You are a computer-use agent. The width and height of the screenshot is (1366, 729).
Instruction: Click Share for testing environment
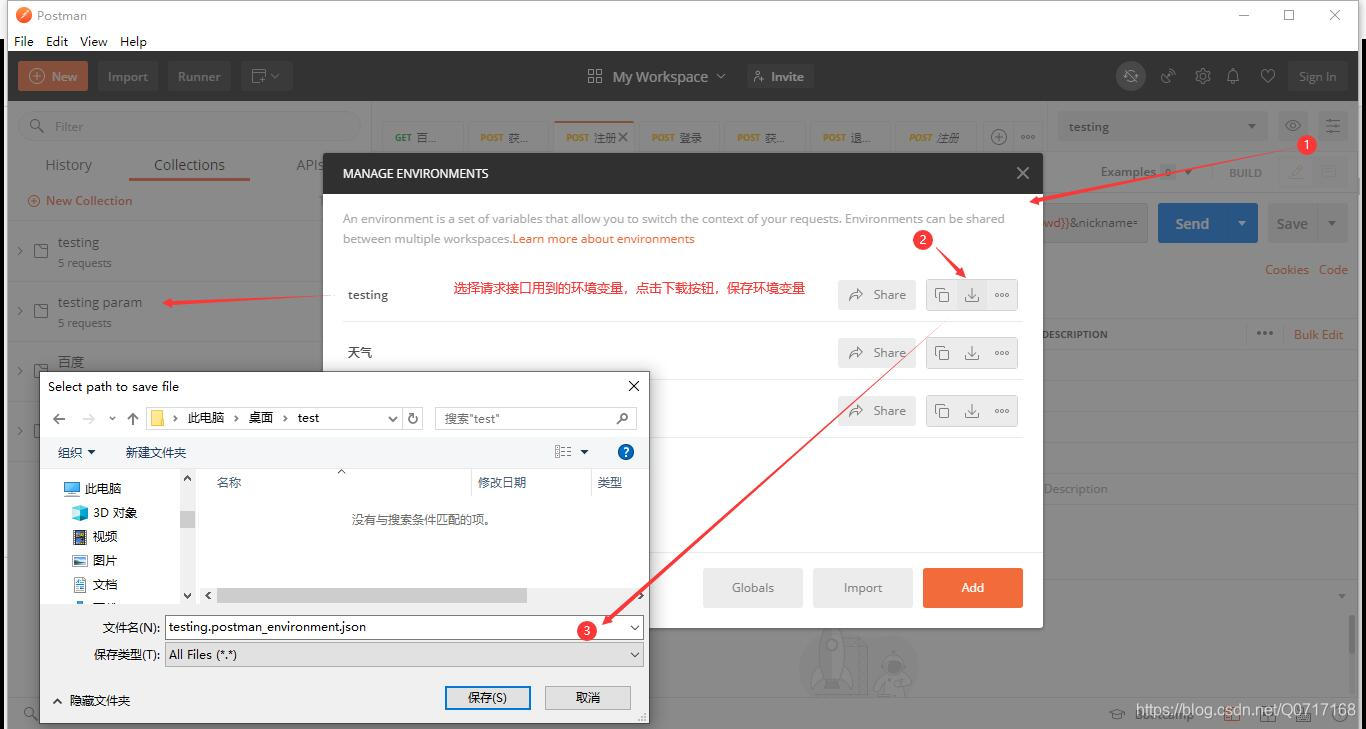(877, 295)
